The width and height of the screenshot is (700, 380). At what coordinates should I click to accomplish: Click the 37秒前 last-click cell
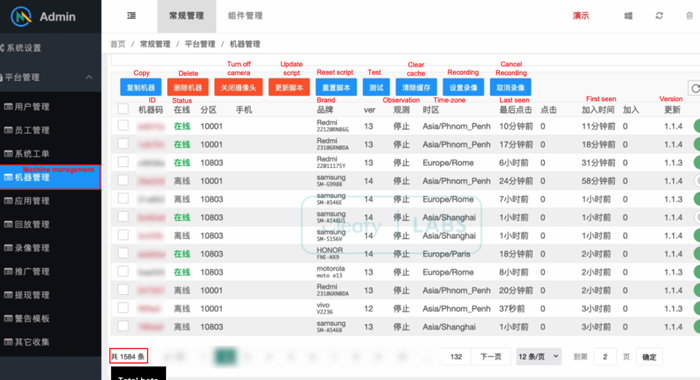[x=512, y=309]
